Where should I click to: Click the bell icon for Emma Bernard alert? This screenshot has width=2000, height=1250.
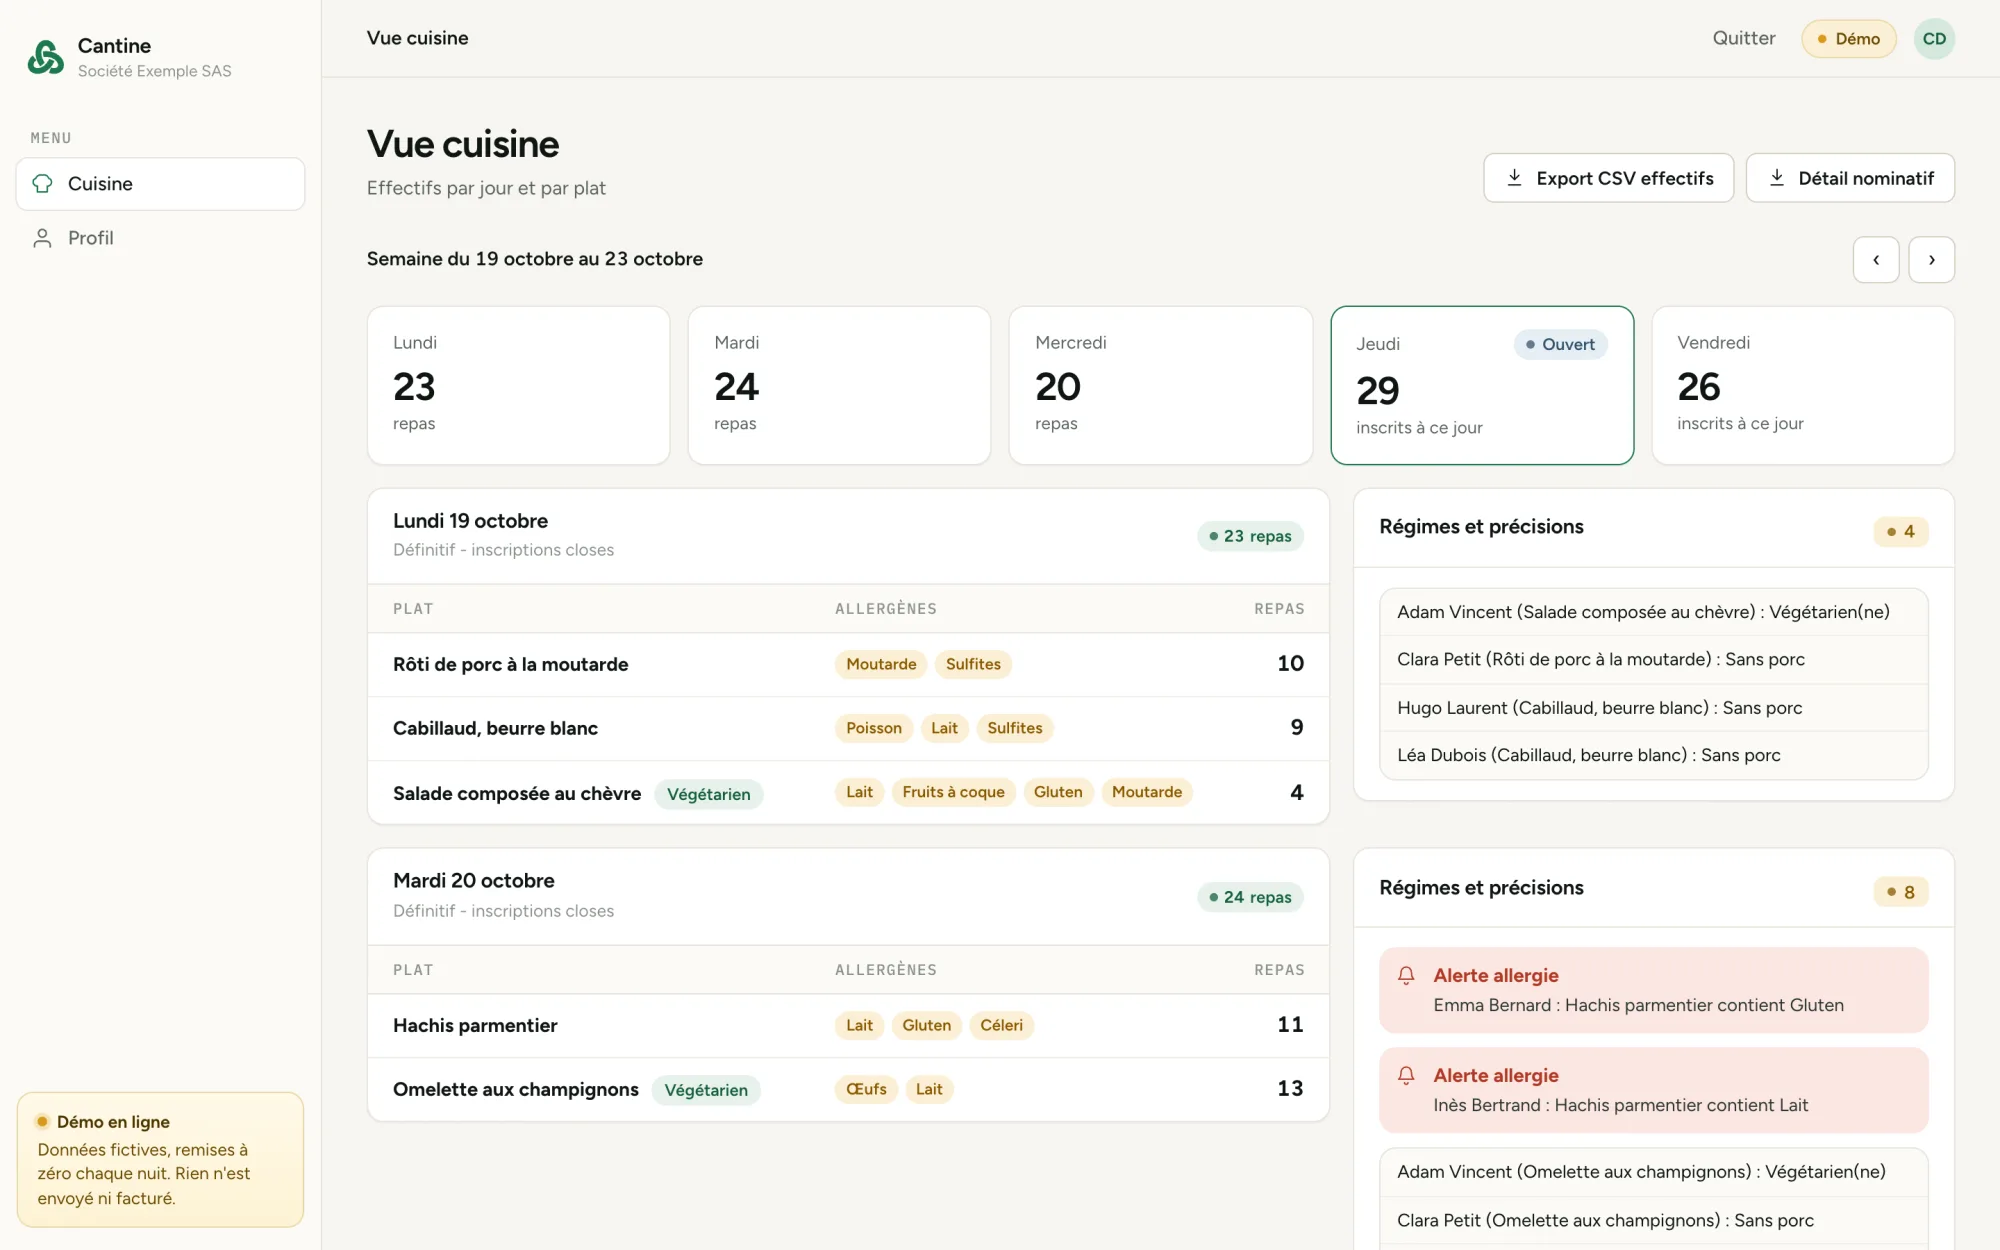click(1406, 975)
